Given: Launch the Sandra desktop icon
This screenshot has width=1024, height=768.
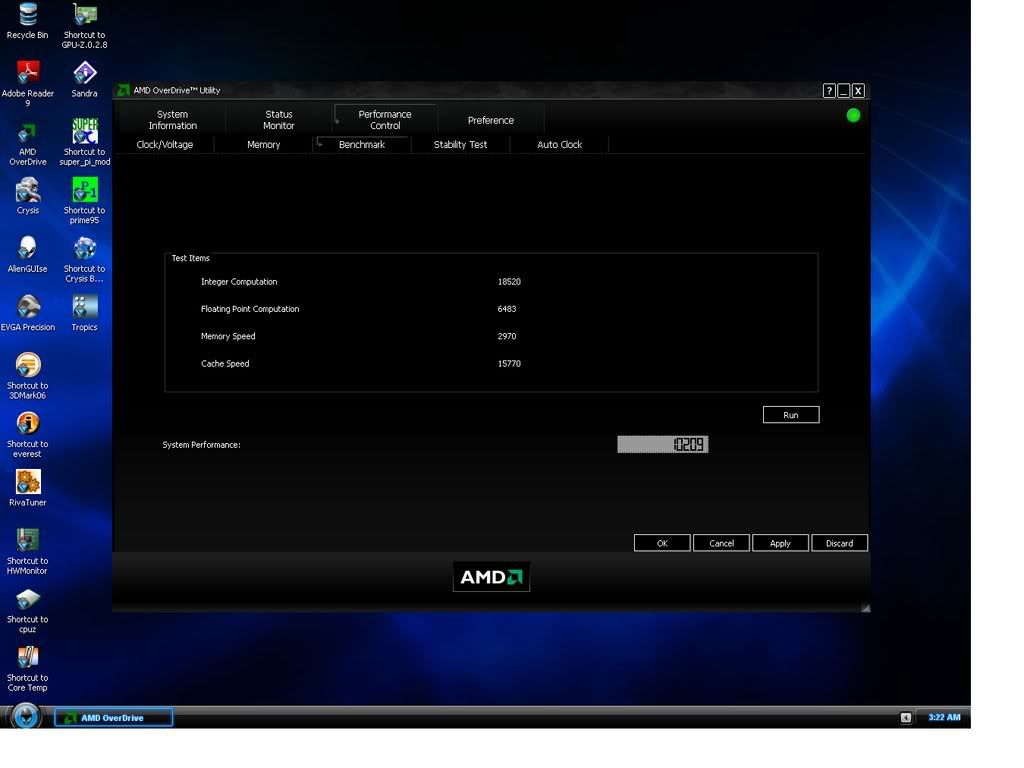Looking at the screenshot, I should tap(84, 79).
